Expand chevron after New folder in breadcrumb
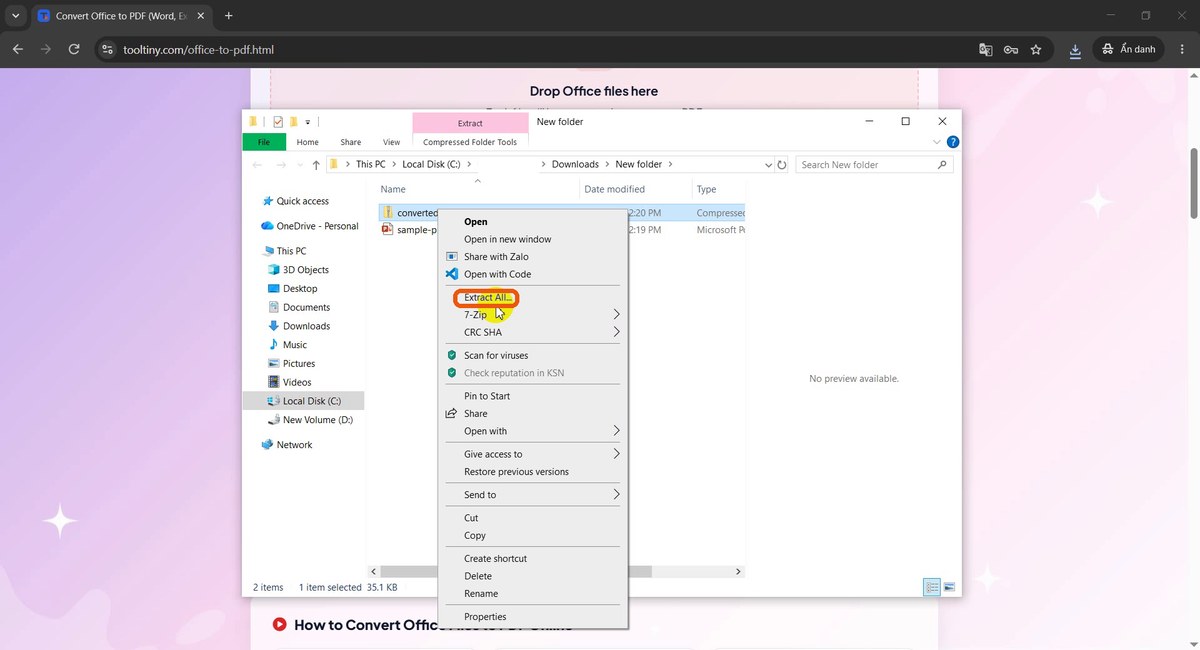 tap(671, 165)
